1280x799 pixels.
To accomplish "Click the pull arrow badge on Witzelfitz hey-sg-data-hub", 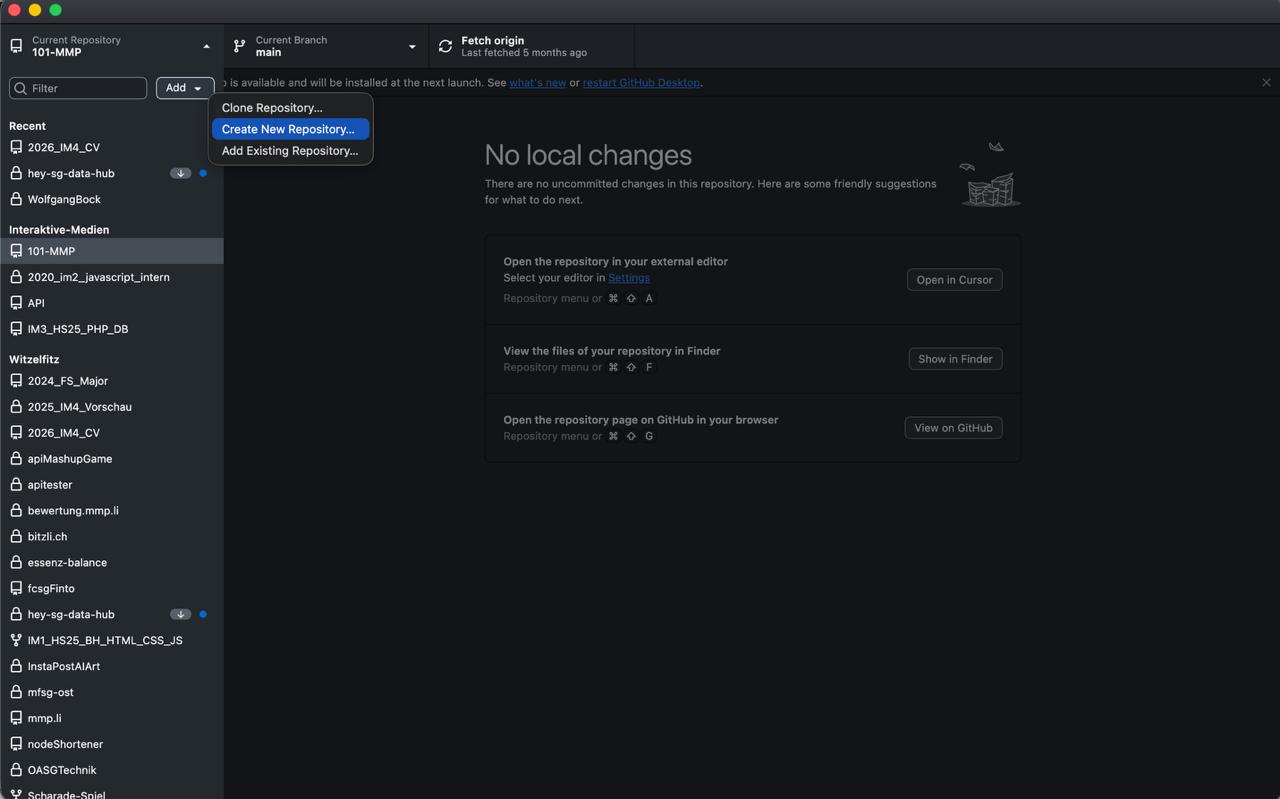I will (x=180, y=614).
